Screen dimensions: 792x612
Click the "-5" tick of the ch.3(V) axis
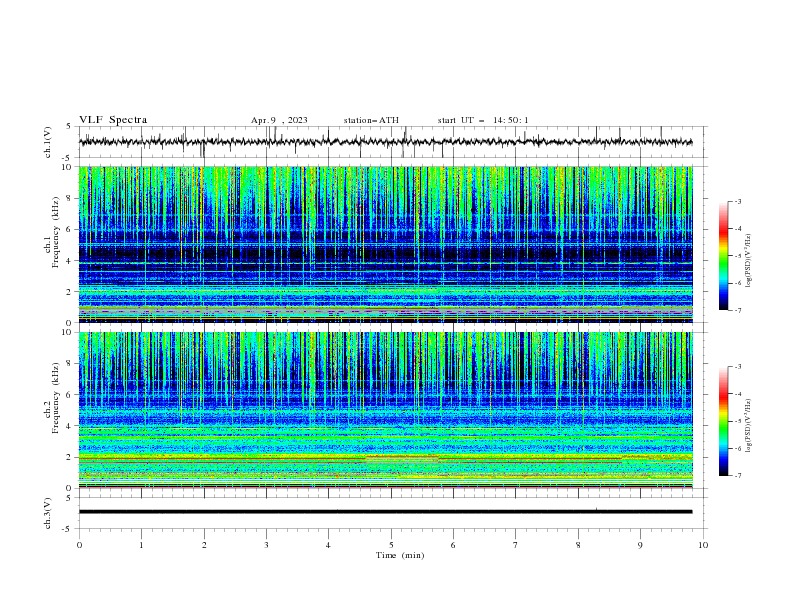click(67, 529)
